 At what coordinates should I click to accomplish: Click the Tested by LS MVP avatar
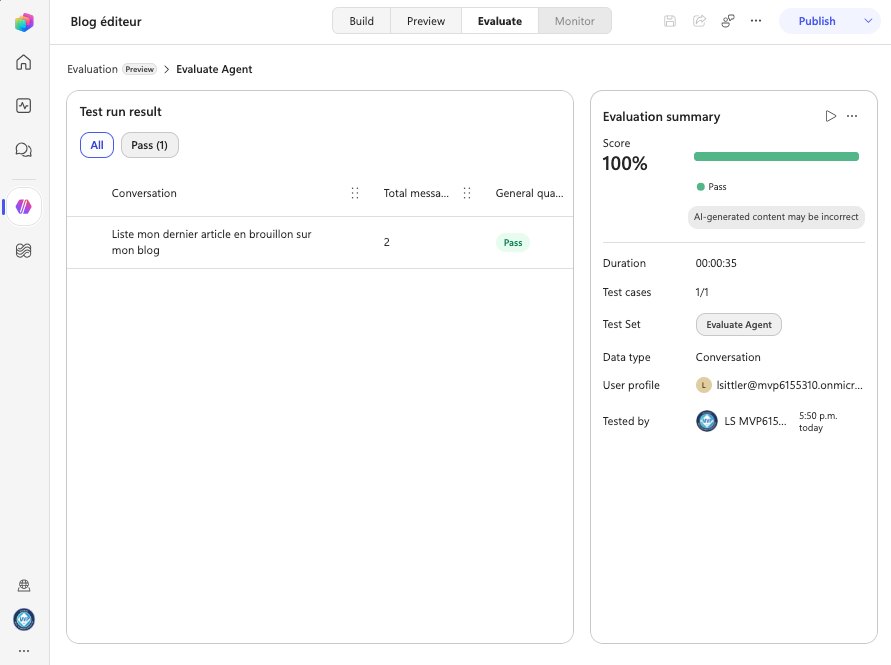[x=707, y=421]
